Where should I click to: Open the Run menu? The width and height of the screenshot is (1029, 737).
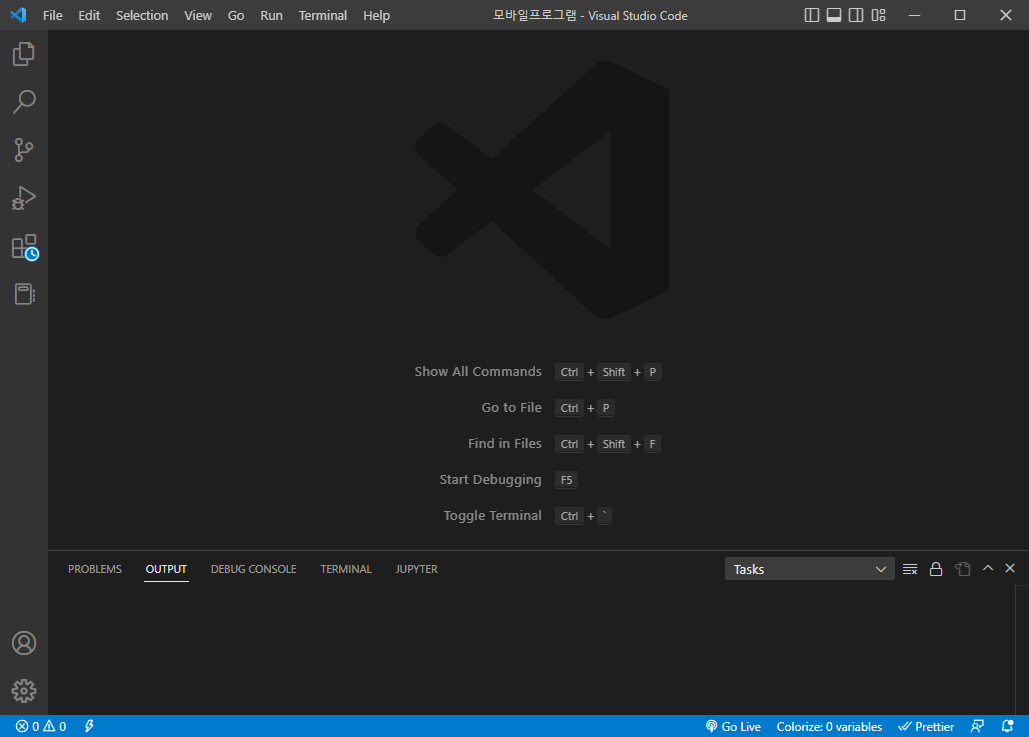pyautogui.click(x=271, y=15)
